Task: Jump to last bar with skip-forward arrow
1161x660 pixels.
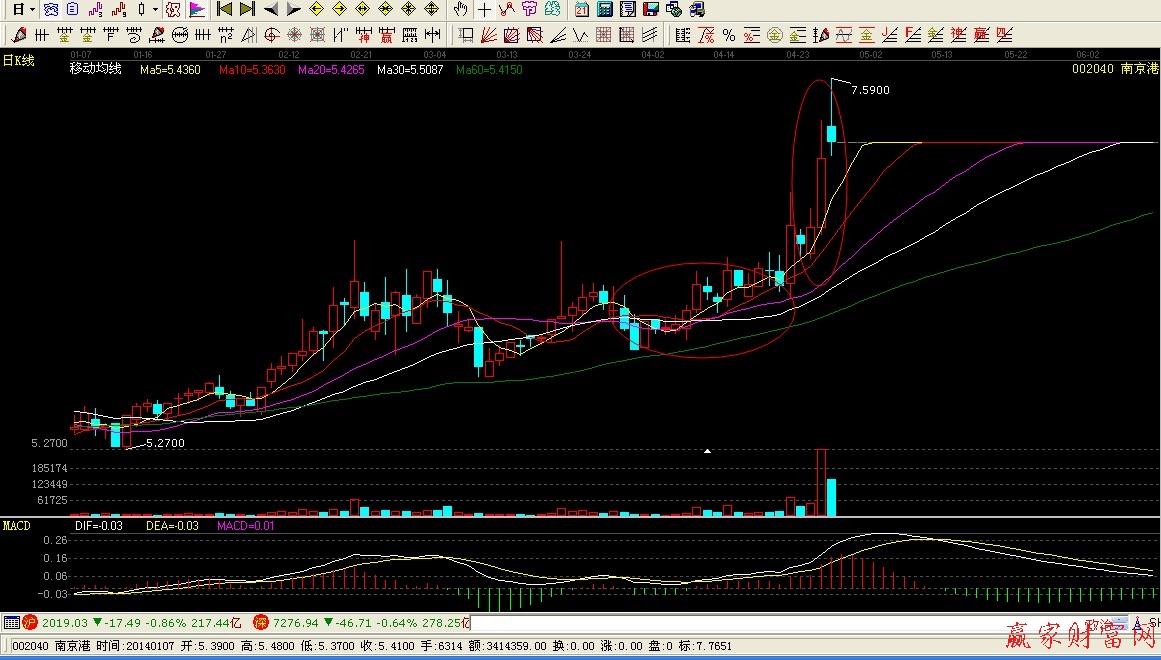Action: tap(247, 10)
